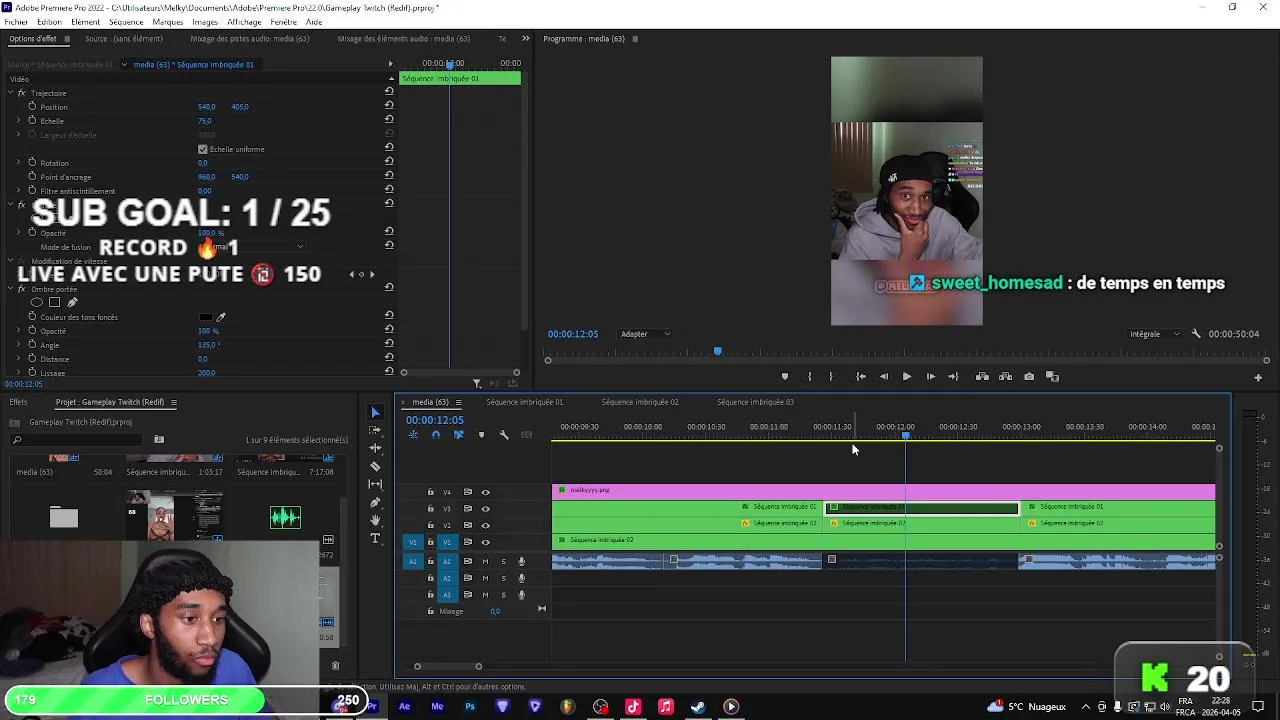Collapse the Ombre portée effect
This screenshot has width=1280, height=720.
[10, 289]
